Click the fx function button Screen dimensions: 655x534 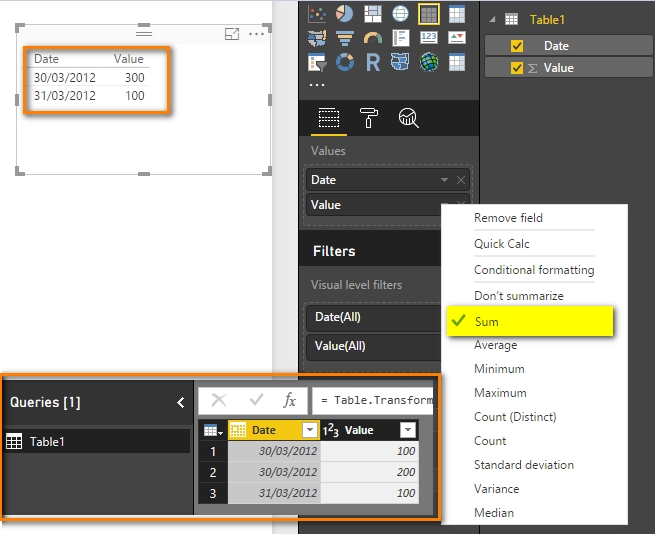click(289, 400)
